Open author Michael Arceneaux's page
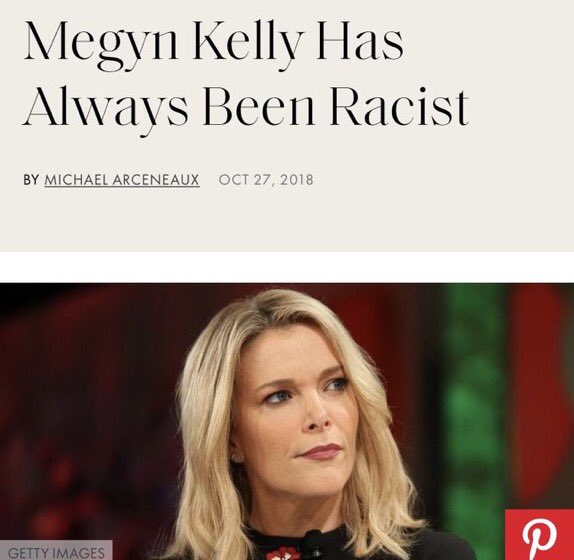Image resolution: width=574 pixels, height=560 pixels. [122, 180]
